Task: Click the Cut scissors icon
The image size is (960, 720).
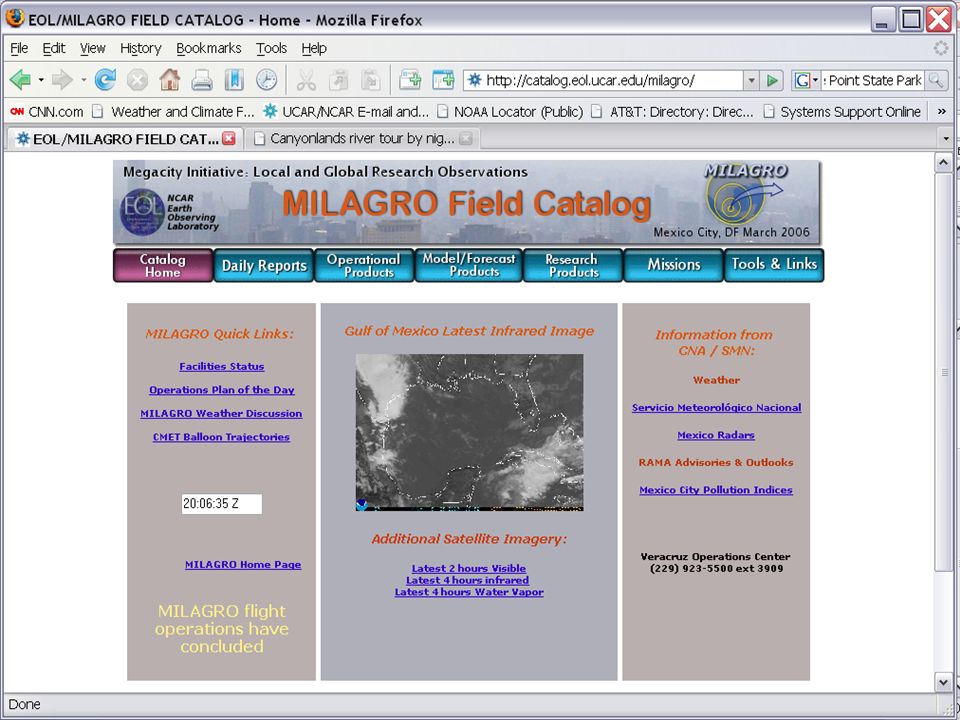Action: pos(306,80)
